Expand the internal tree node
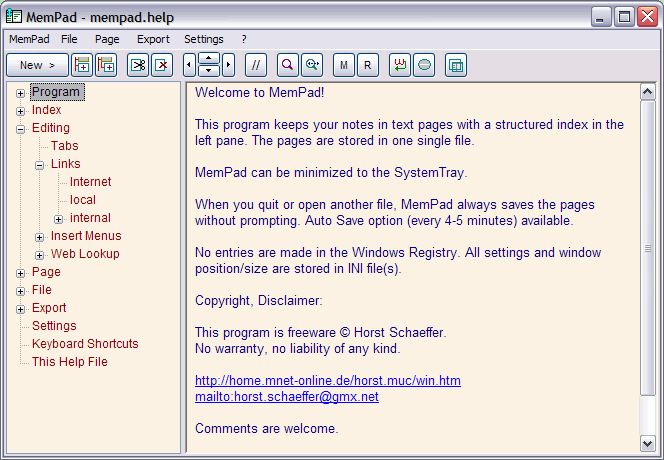The width and height of the screenshot is (664, 460). (58, 219)
